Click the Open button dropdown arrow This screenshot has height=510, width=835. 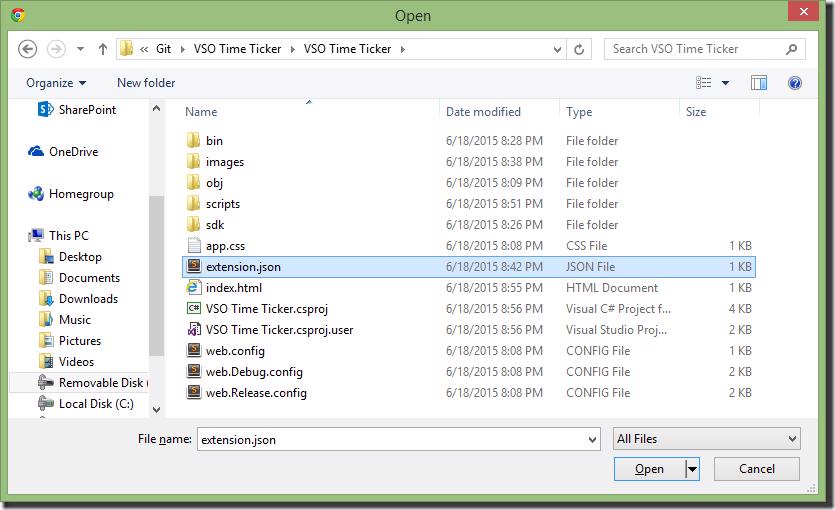click(x=692, y=469)
